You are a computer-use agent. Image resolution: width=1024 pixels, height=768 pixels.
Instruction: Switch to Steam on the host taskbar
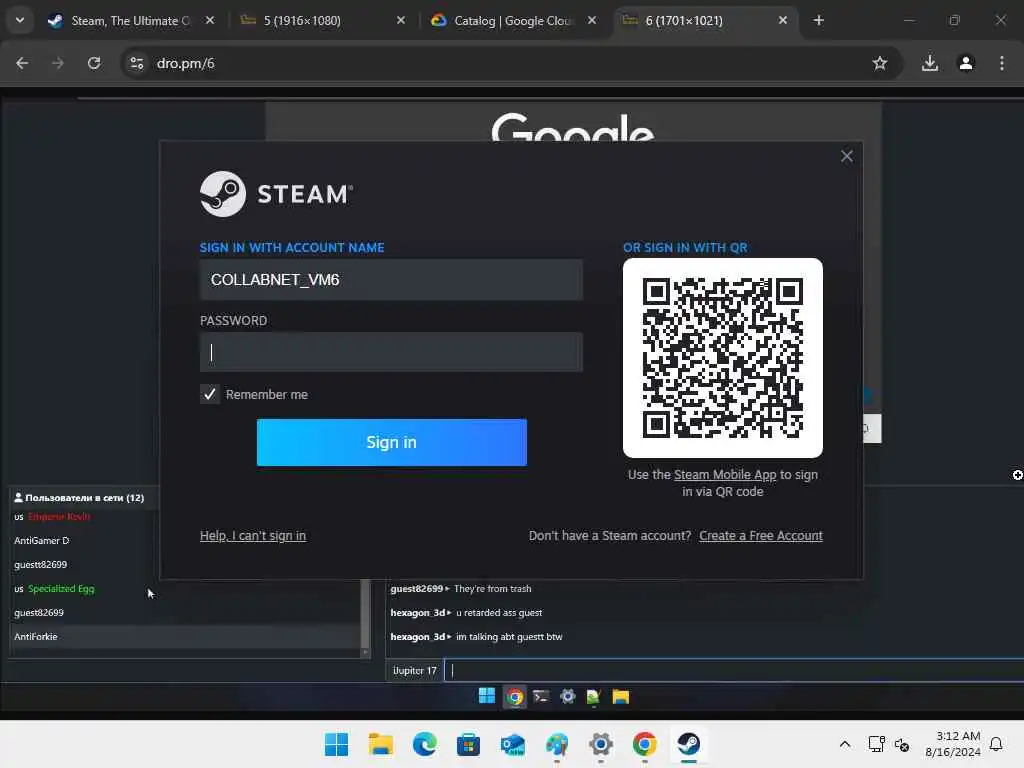689,744
